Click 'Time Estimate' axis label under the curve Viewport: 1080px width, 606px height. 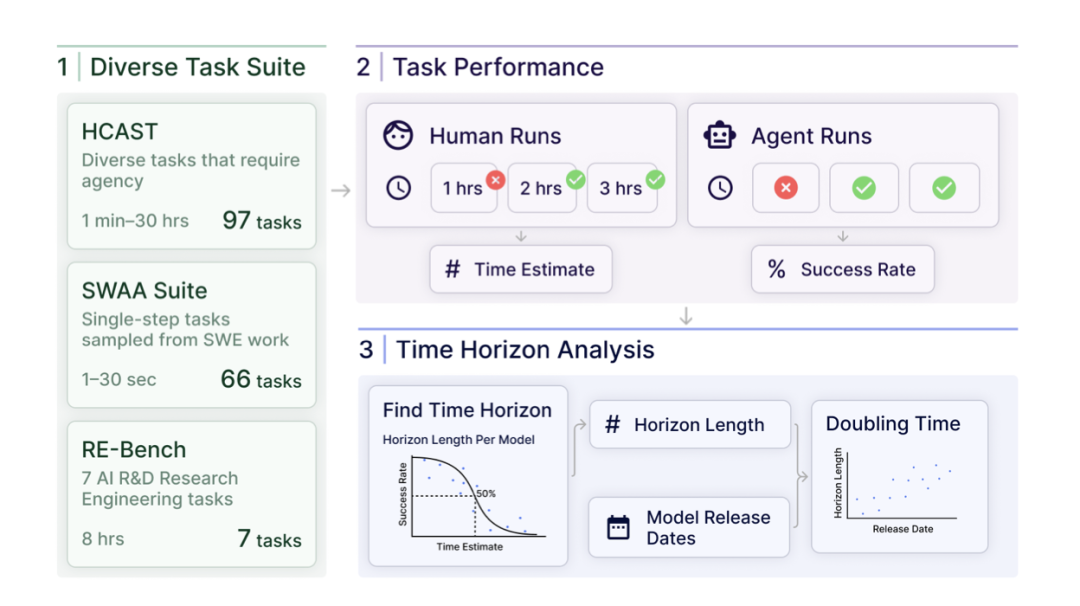pos(469,546)
